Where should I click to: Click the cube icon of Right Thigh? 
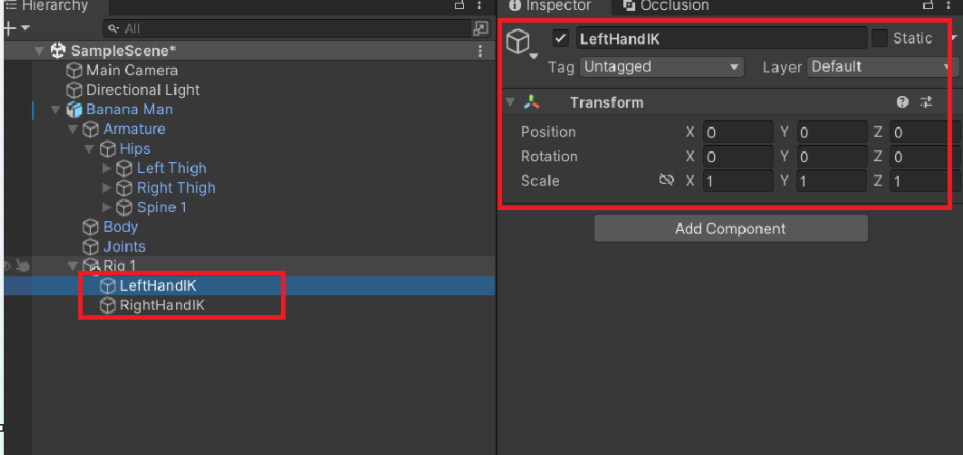124,188
